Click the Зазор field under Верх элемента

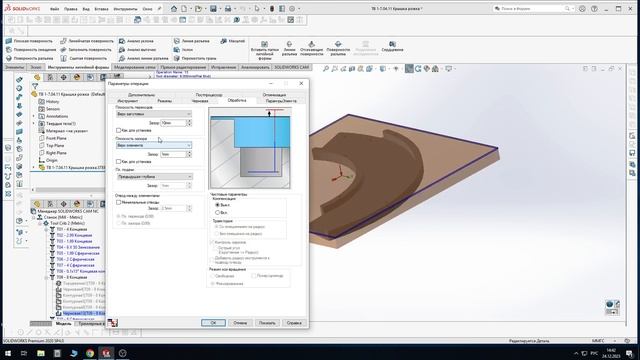click(173, 154)
